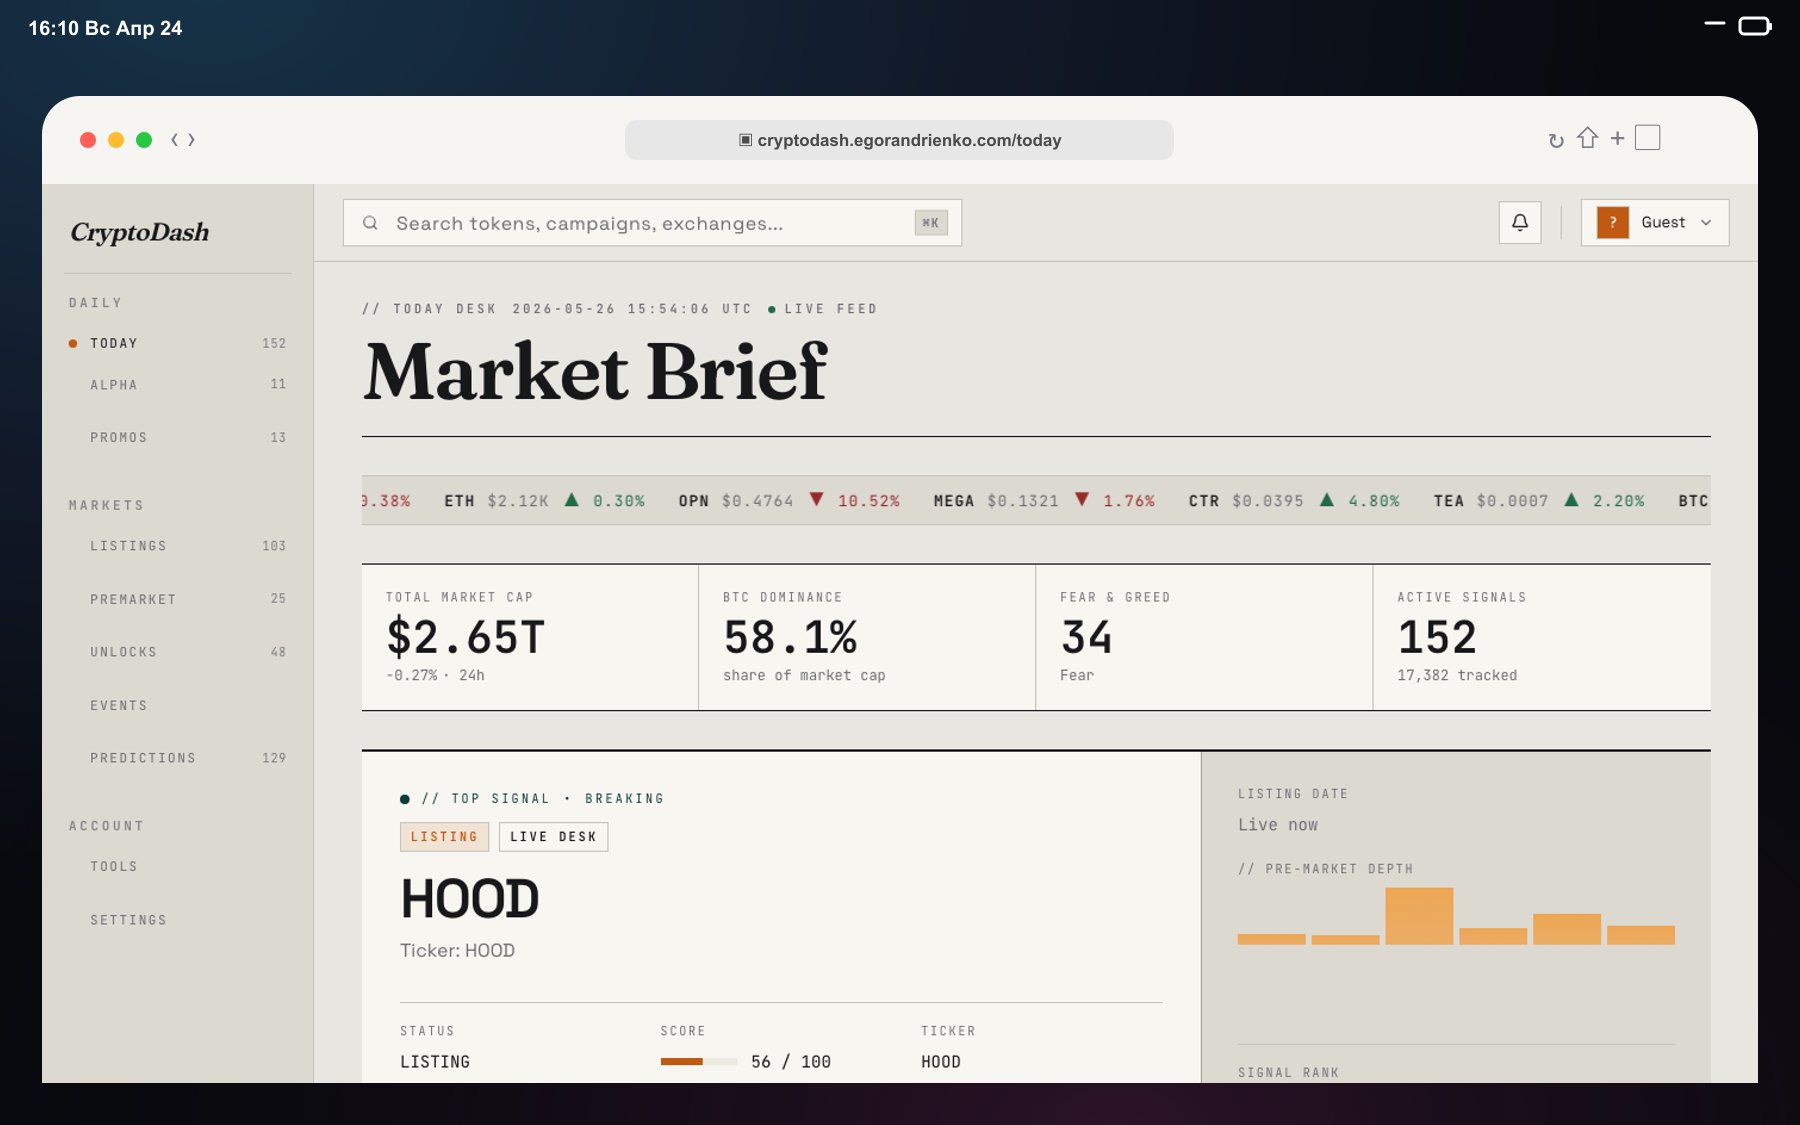Click the LISTING tag on HOOD signal
The height and width of the screenshot is (1125, 1800).
tap(444, 837)
